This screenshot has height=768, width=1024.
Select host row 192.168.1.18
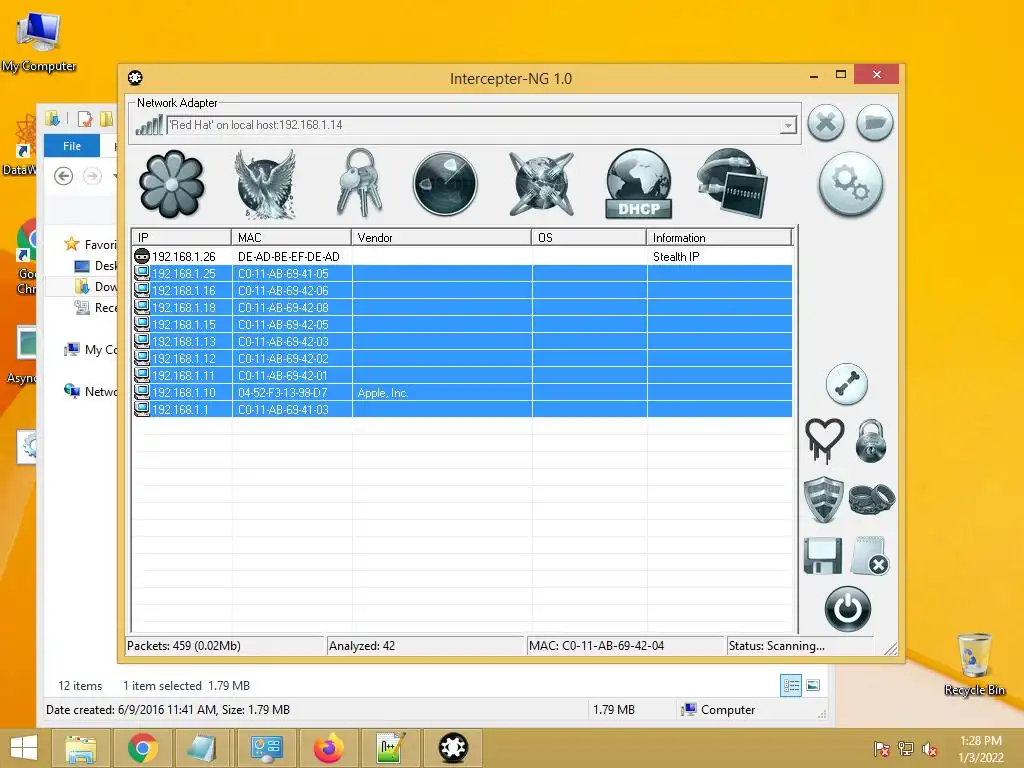tap(462, 308)
